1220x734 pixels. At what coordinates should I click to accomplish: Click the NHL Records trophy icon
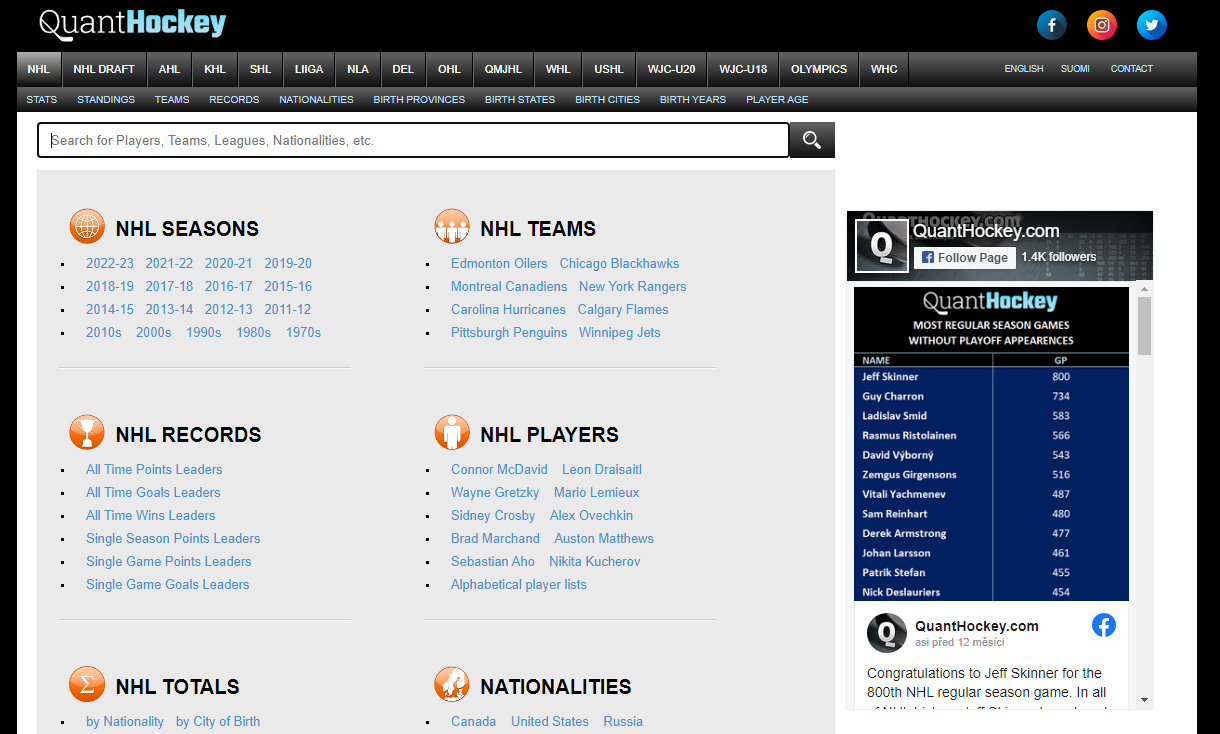click(x=87, y=432)
